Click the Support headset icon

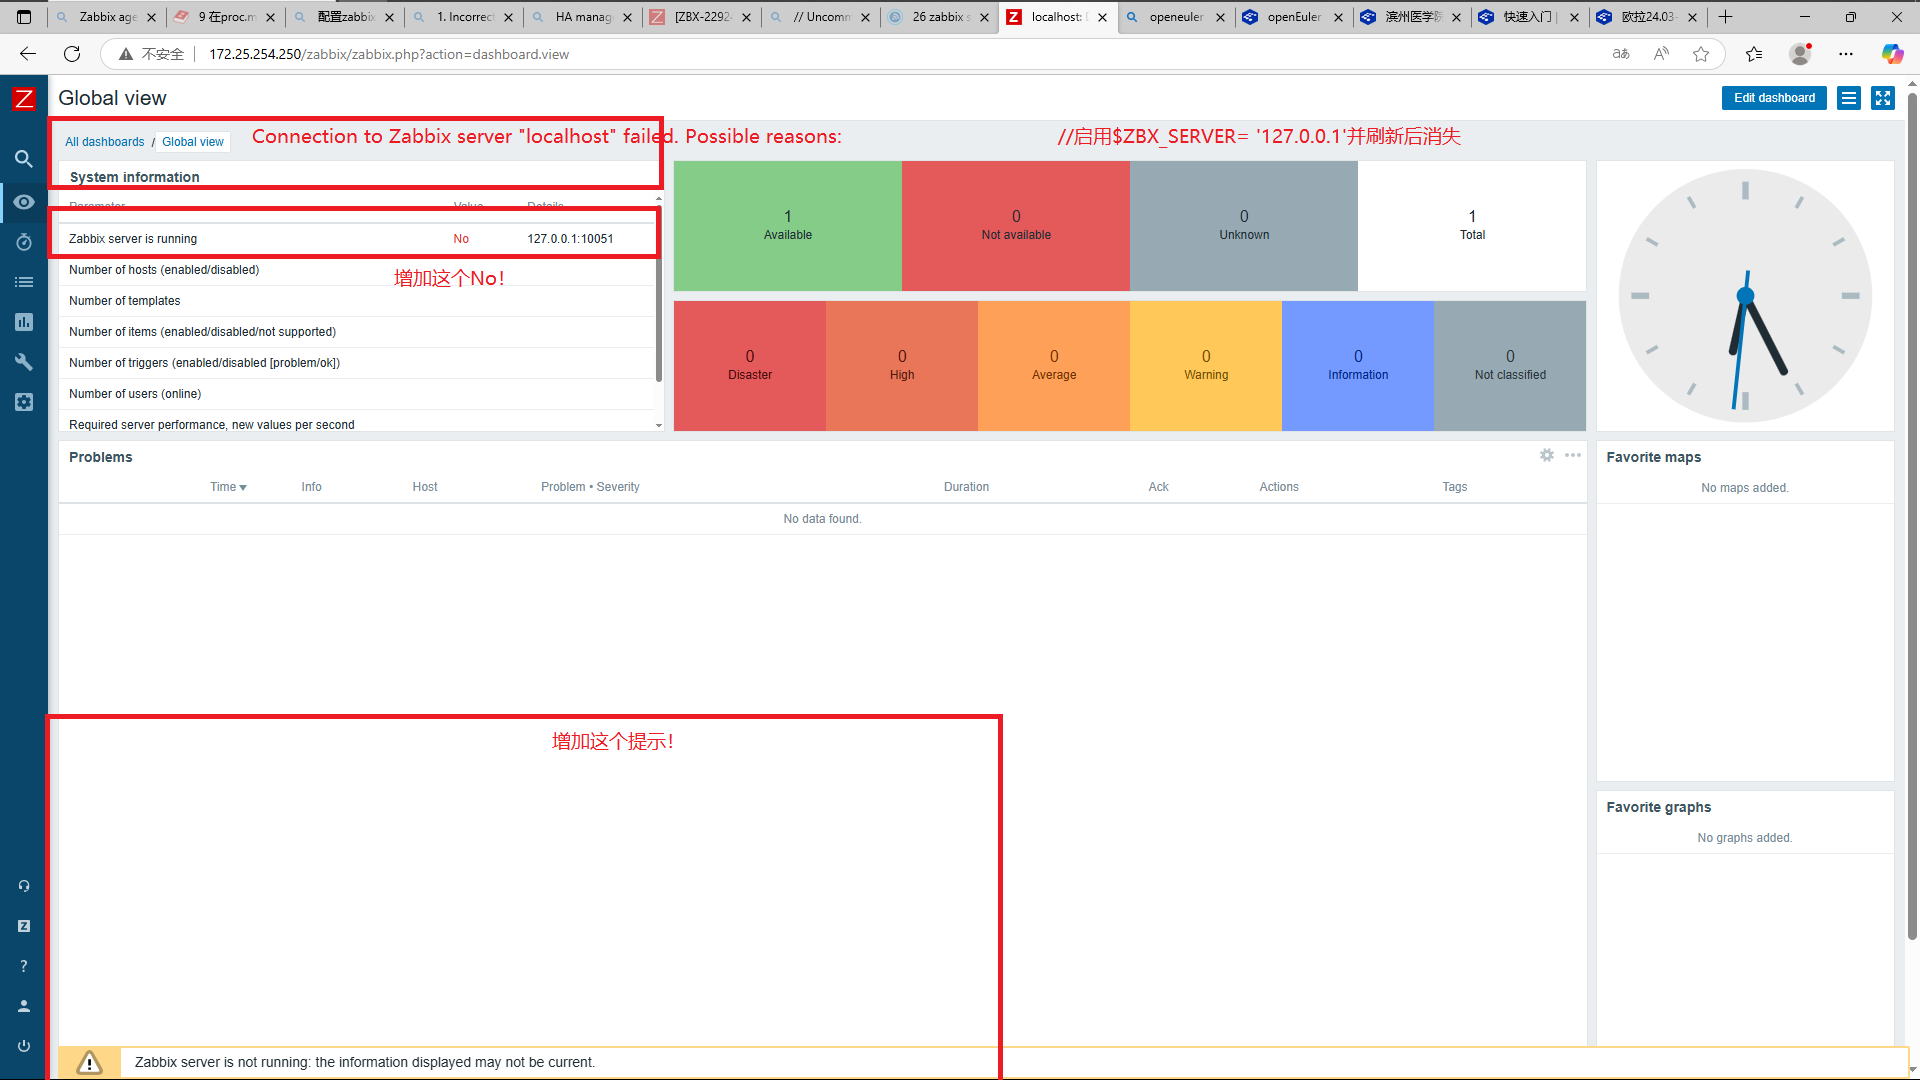24,886
